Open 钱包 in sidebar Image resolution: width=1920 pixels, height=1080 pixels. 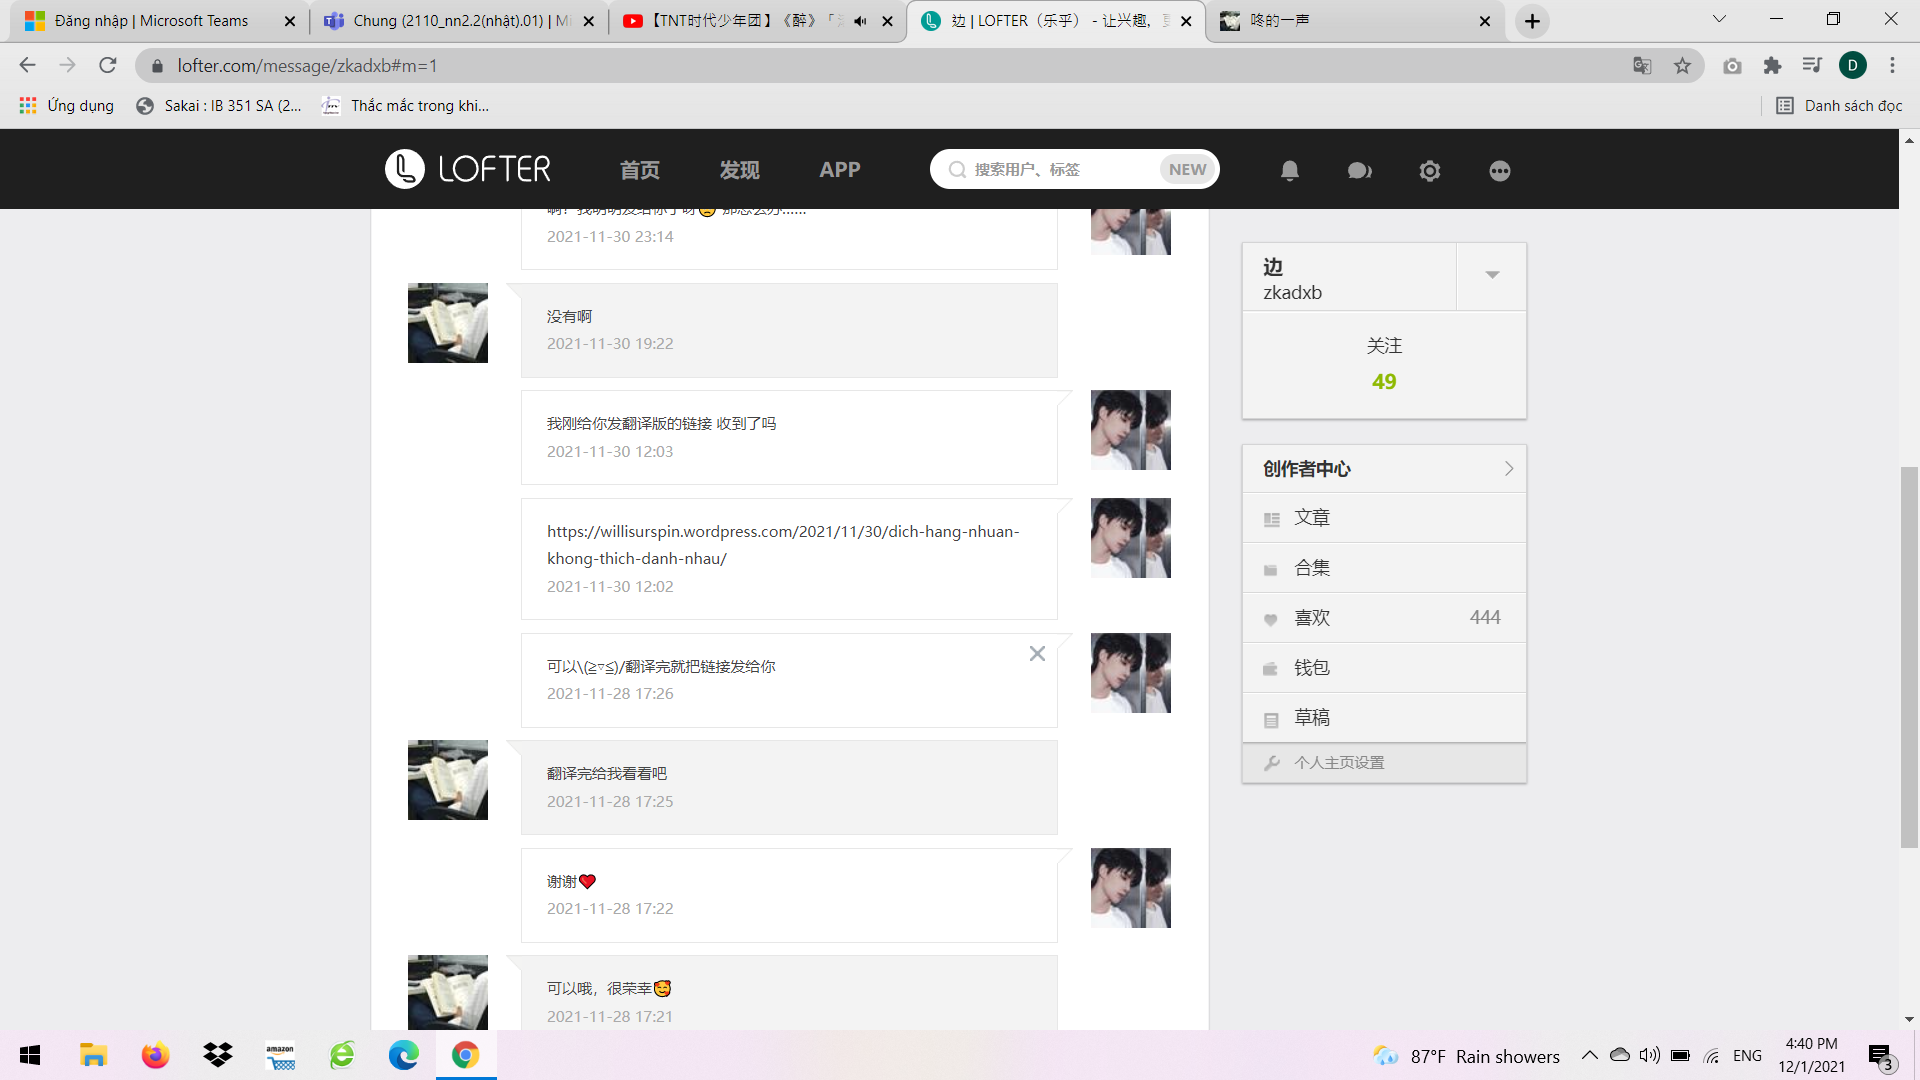(1384, 668)
